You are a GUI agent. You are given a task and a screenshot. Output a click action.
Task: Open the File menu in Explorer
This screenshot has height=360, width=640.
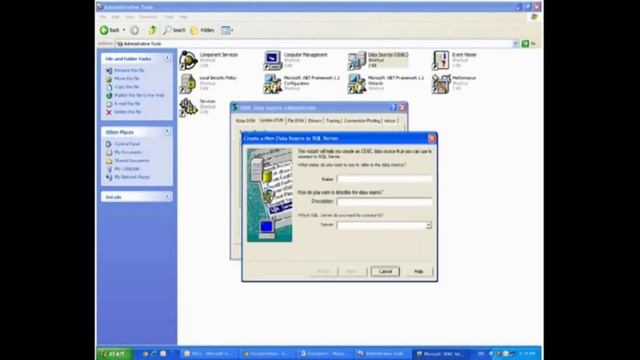tap(102, 17)
